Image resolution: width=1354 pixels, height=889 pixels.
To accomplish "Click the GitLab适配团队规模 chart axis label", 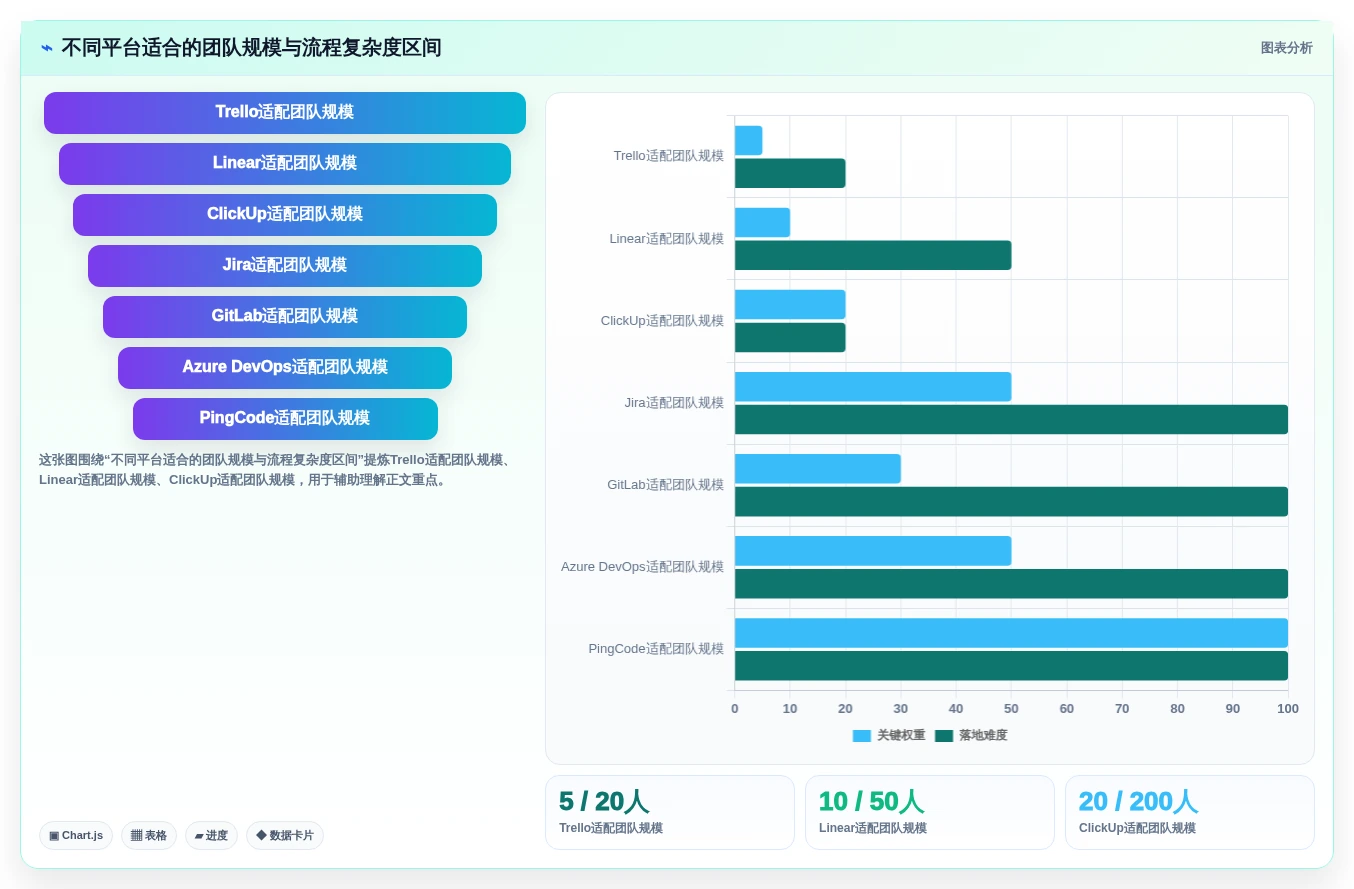I will pos(666,485).
